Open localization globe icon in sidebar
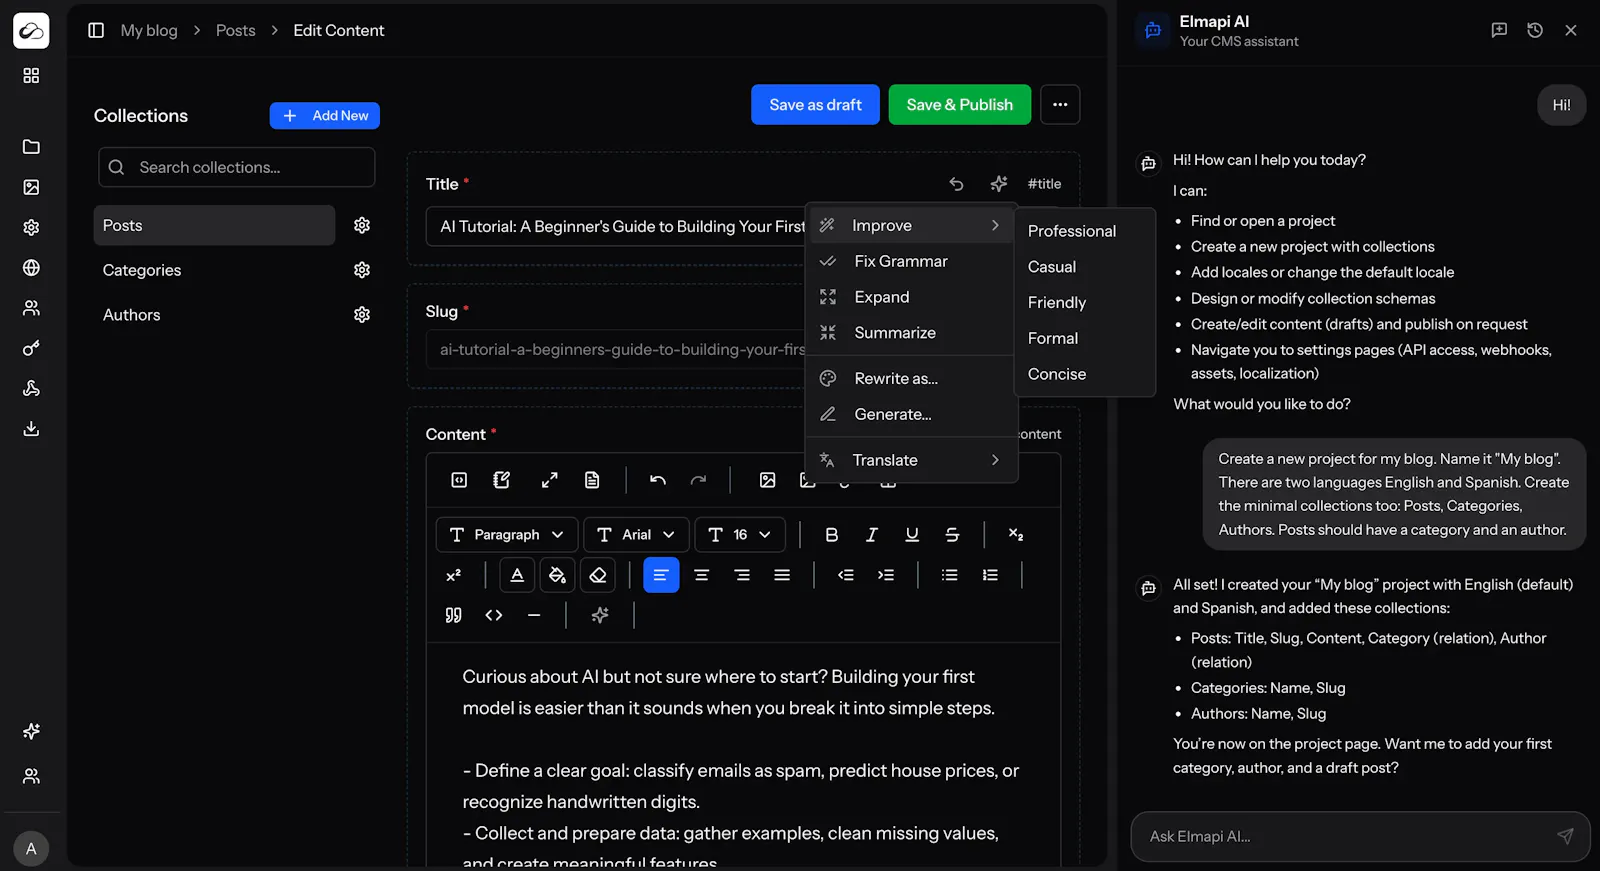The width and height of the screenshot is (1600, 871). point(31,268)
